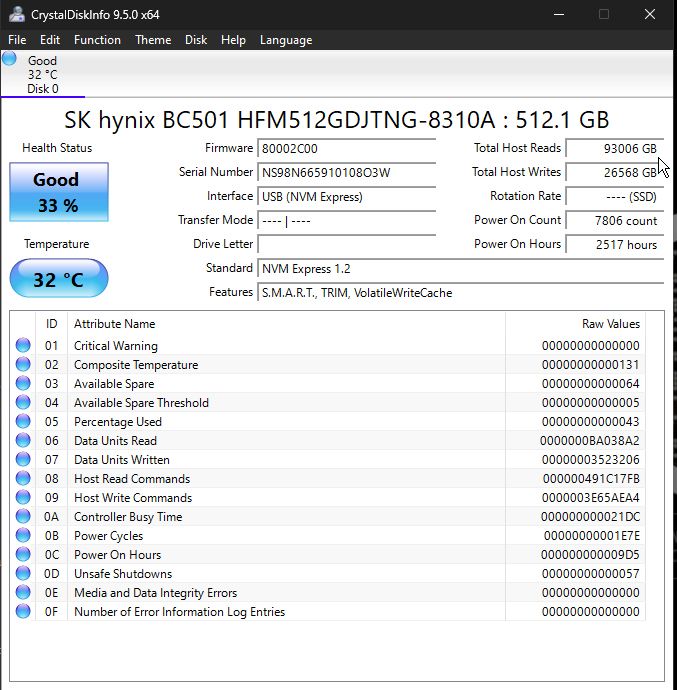
Task: Select the Percentage Used attribute name
Action: pos(118,422)
